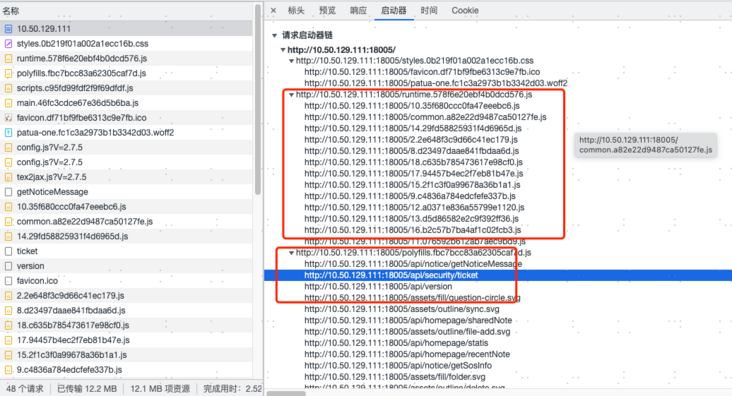Viewport: 732px width, 396px height.
Task: Switch to the 时间 tab
Action: click(x=429, y=10)
